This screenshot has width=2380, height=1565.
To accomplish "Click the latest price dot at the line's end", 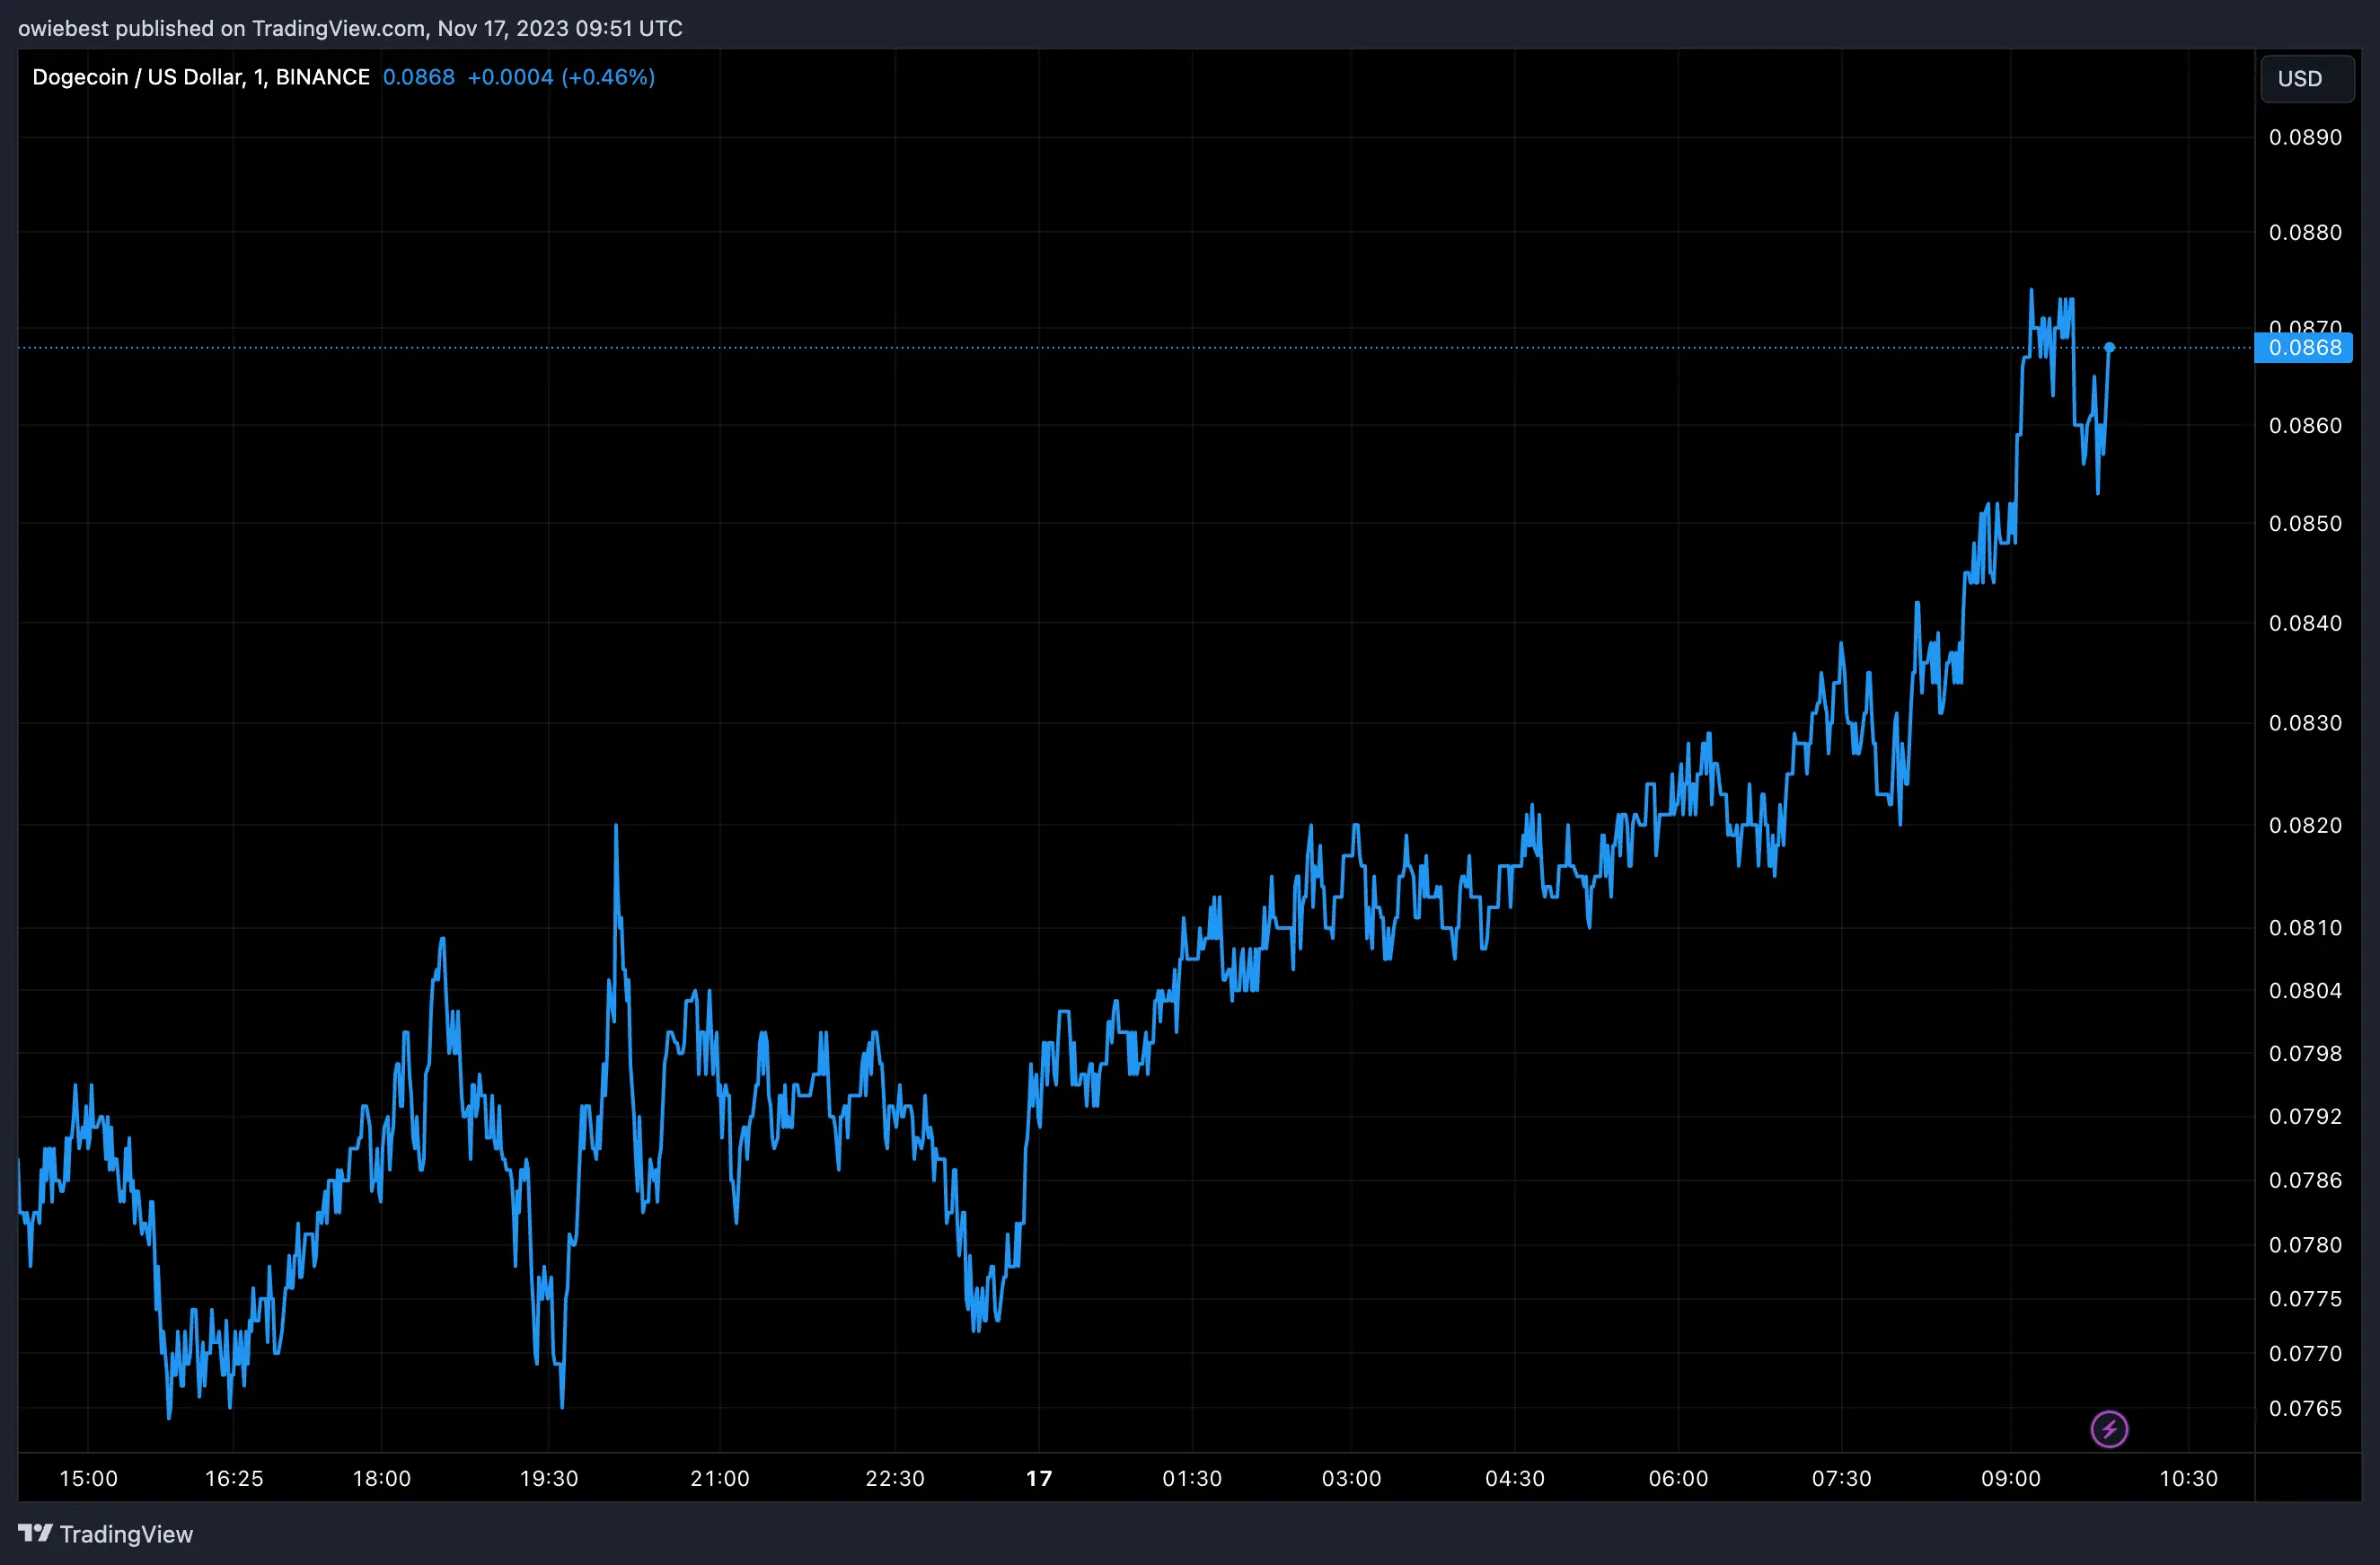I will tap(2110, 347).
